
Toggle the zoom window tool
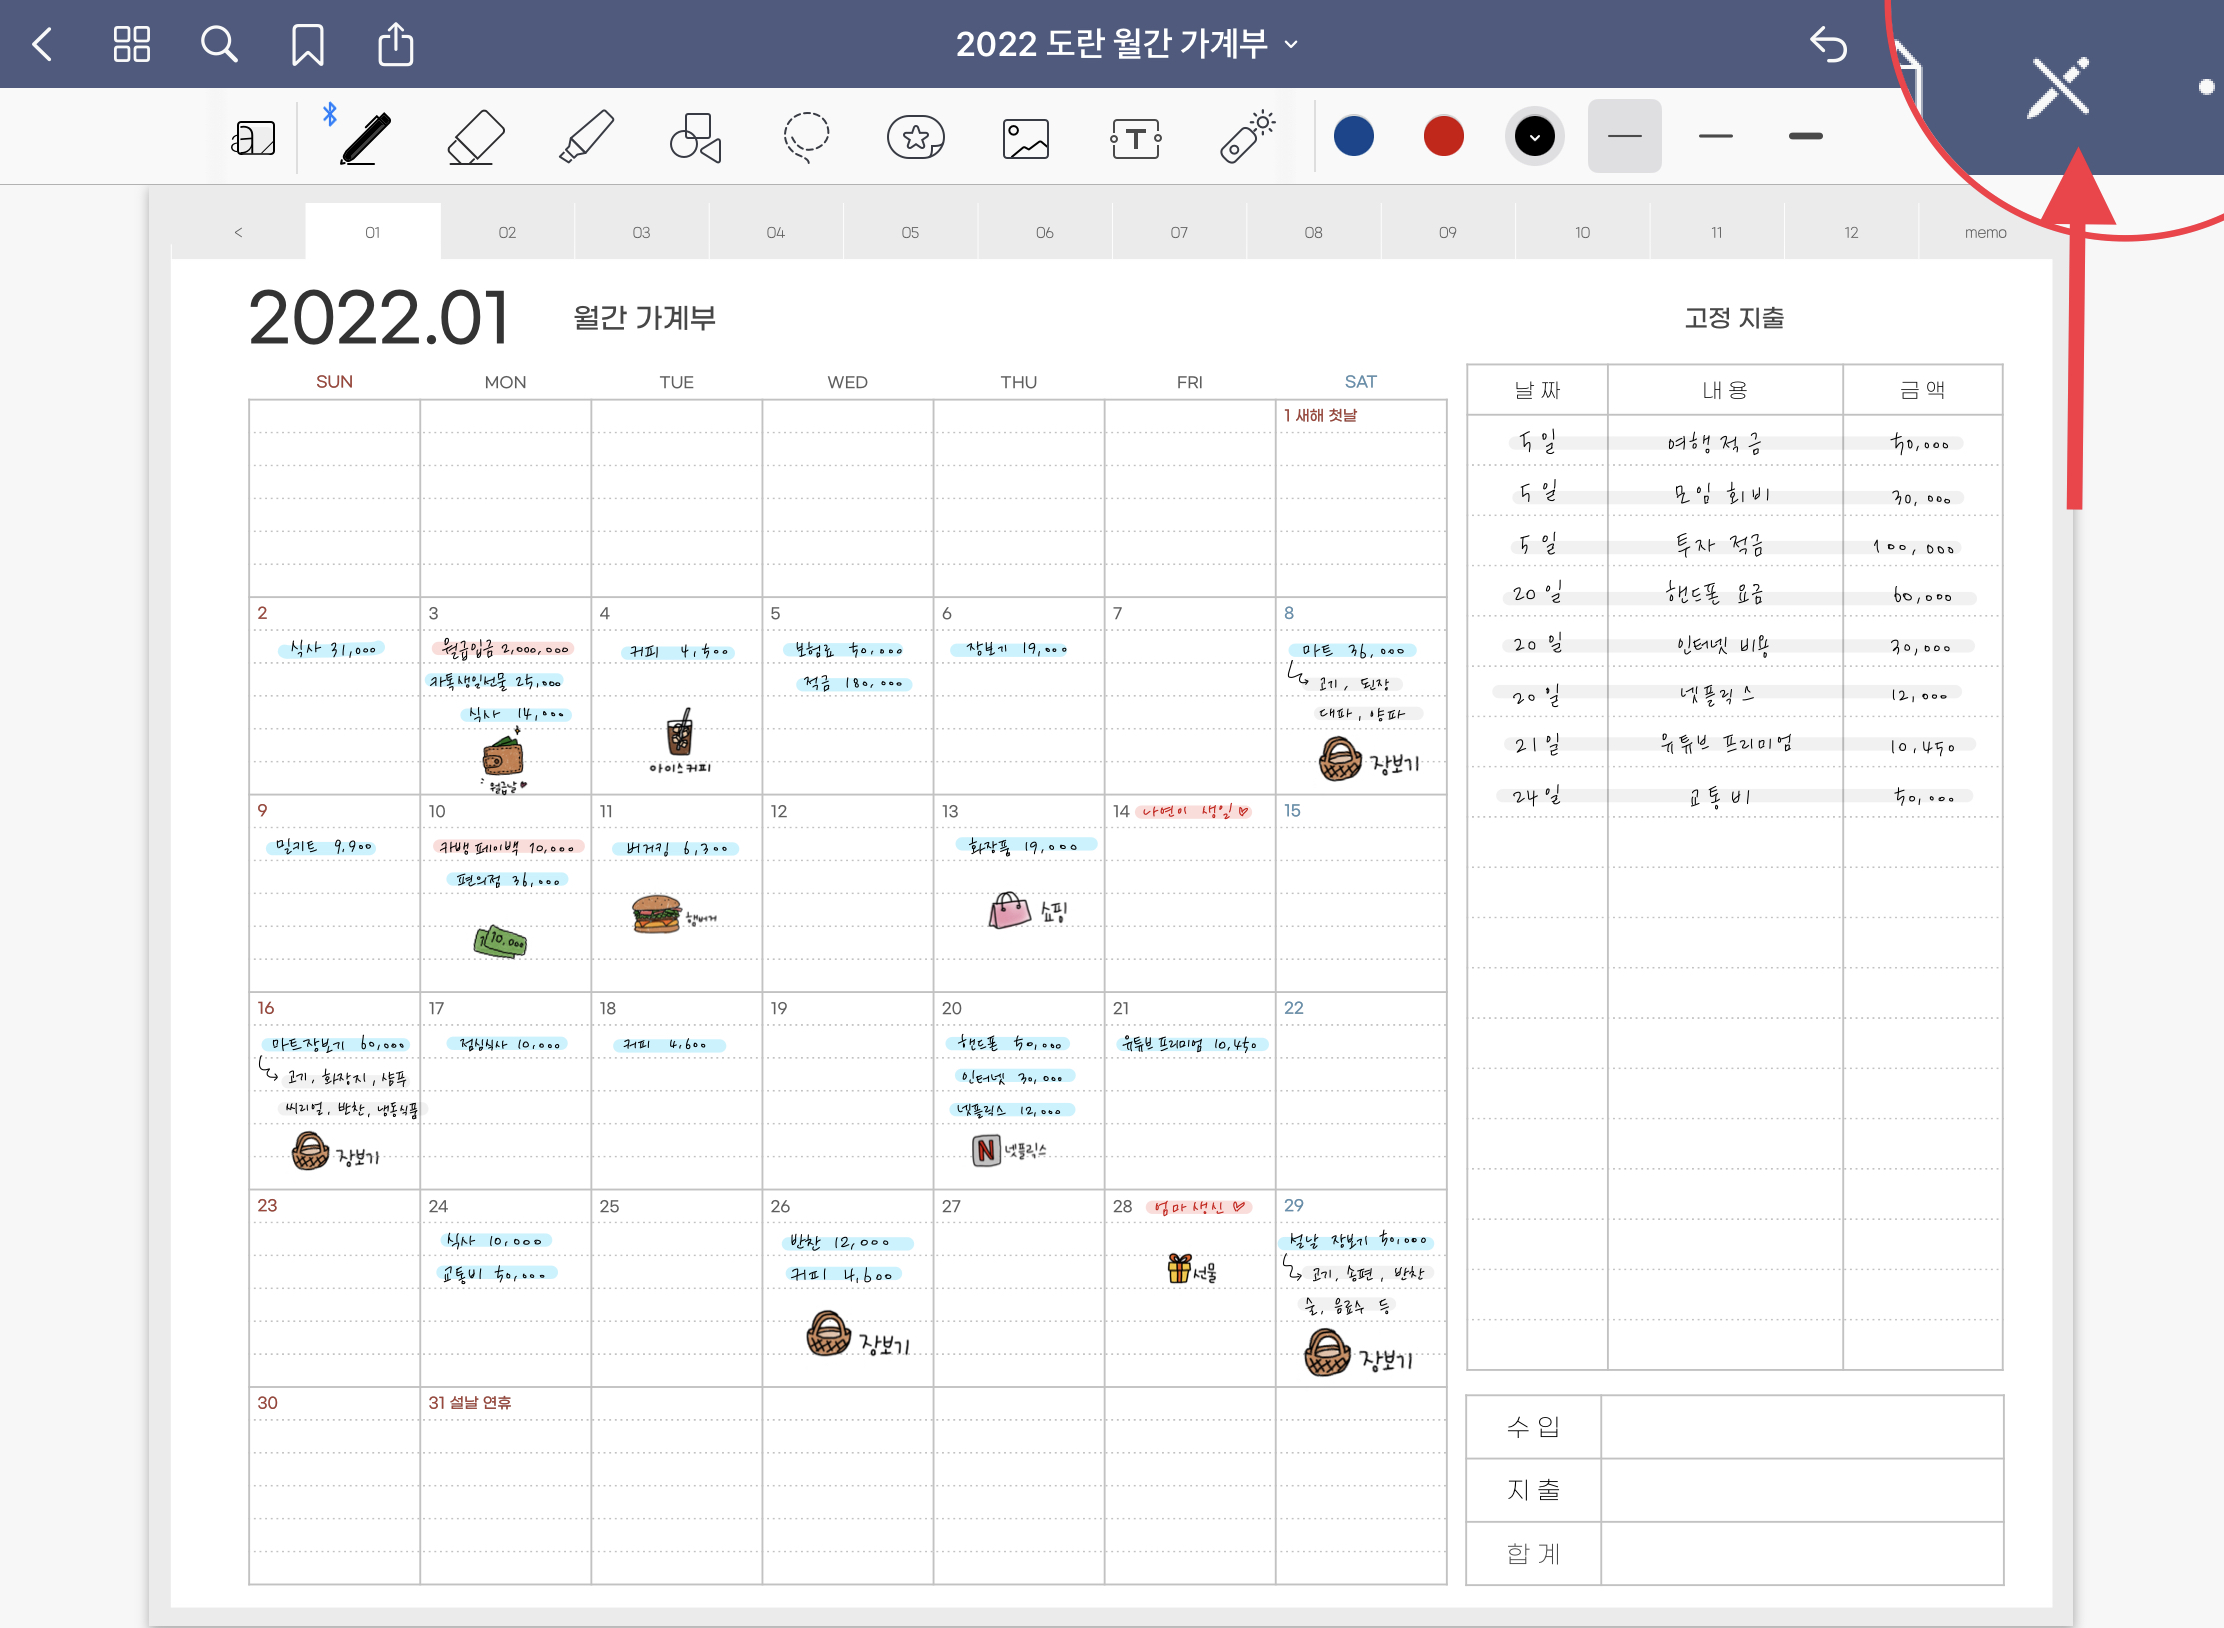coord(253,138)
